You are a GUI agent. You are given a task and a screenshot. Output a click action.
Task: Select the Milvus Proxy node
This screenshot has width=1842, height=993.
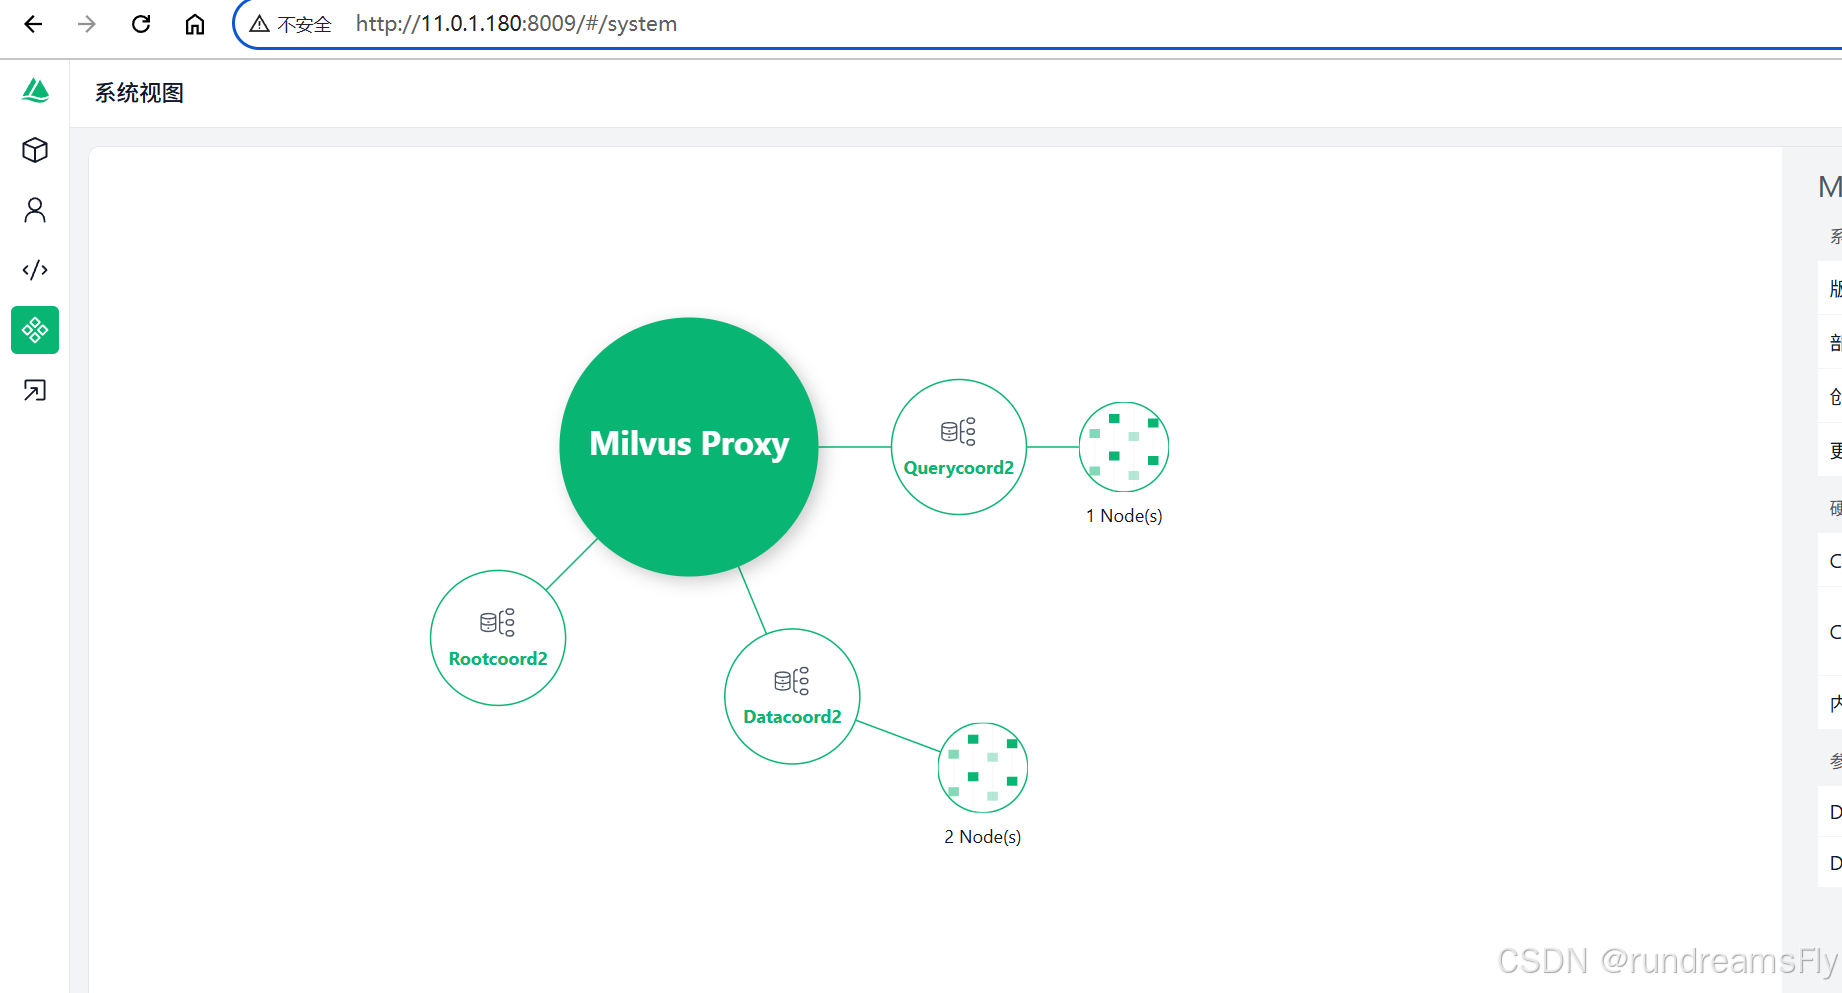click(x=689, y=447)
